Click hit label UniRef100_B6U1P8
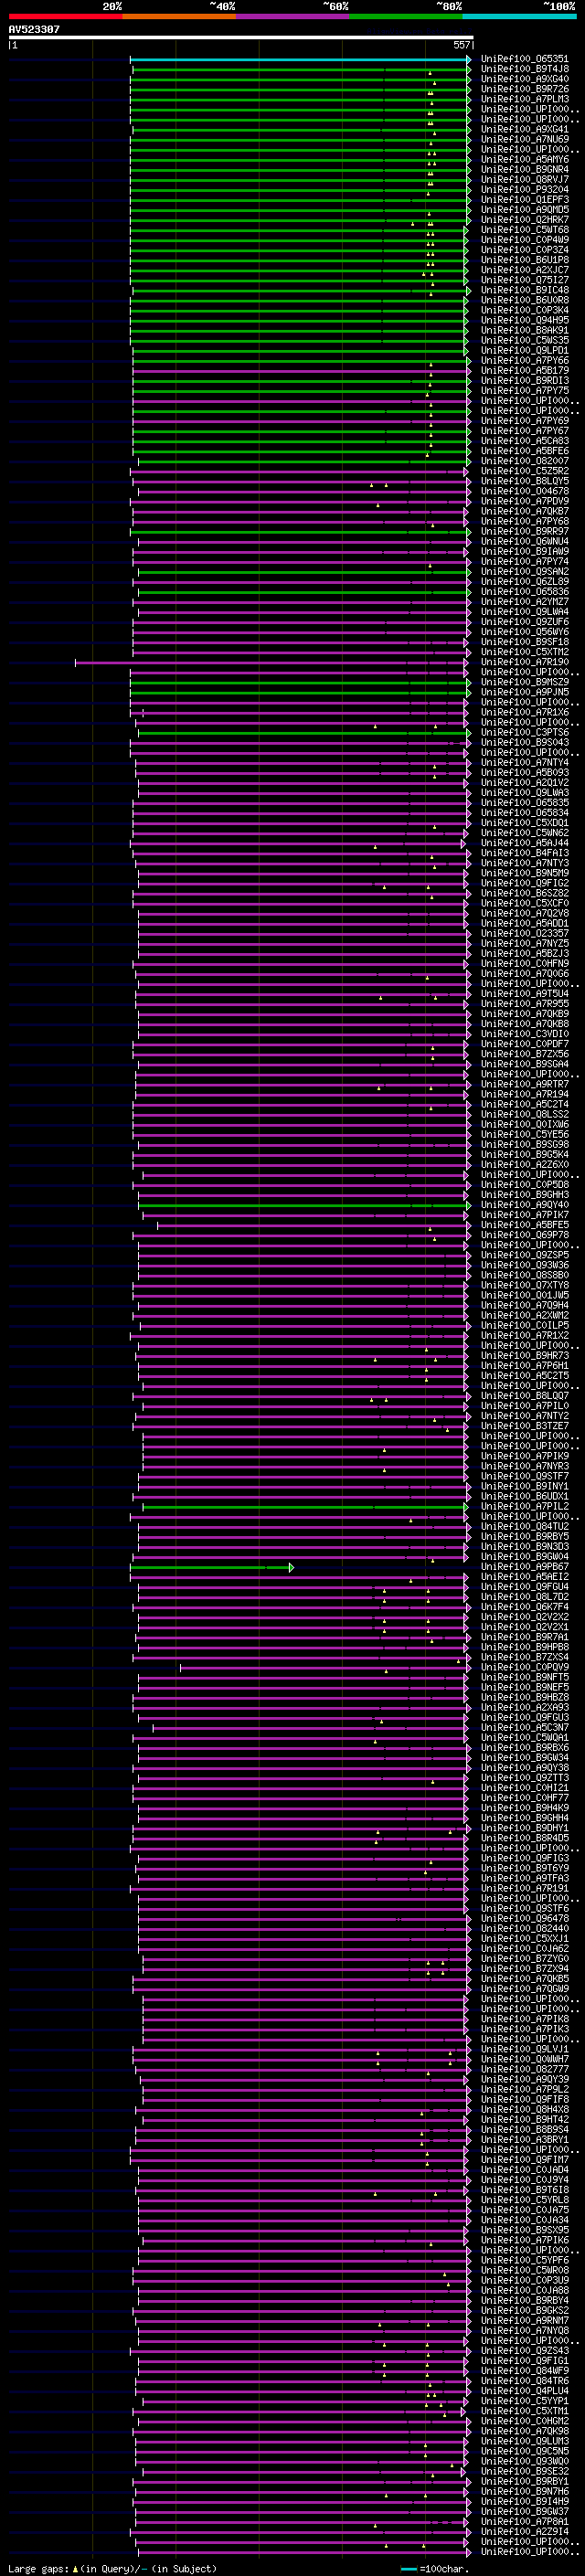The image size is (585, 2576). (525, 260)
